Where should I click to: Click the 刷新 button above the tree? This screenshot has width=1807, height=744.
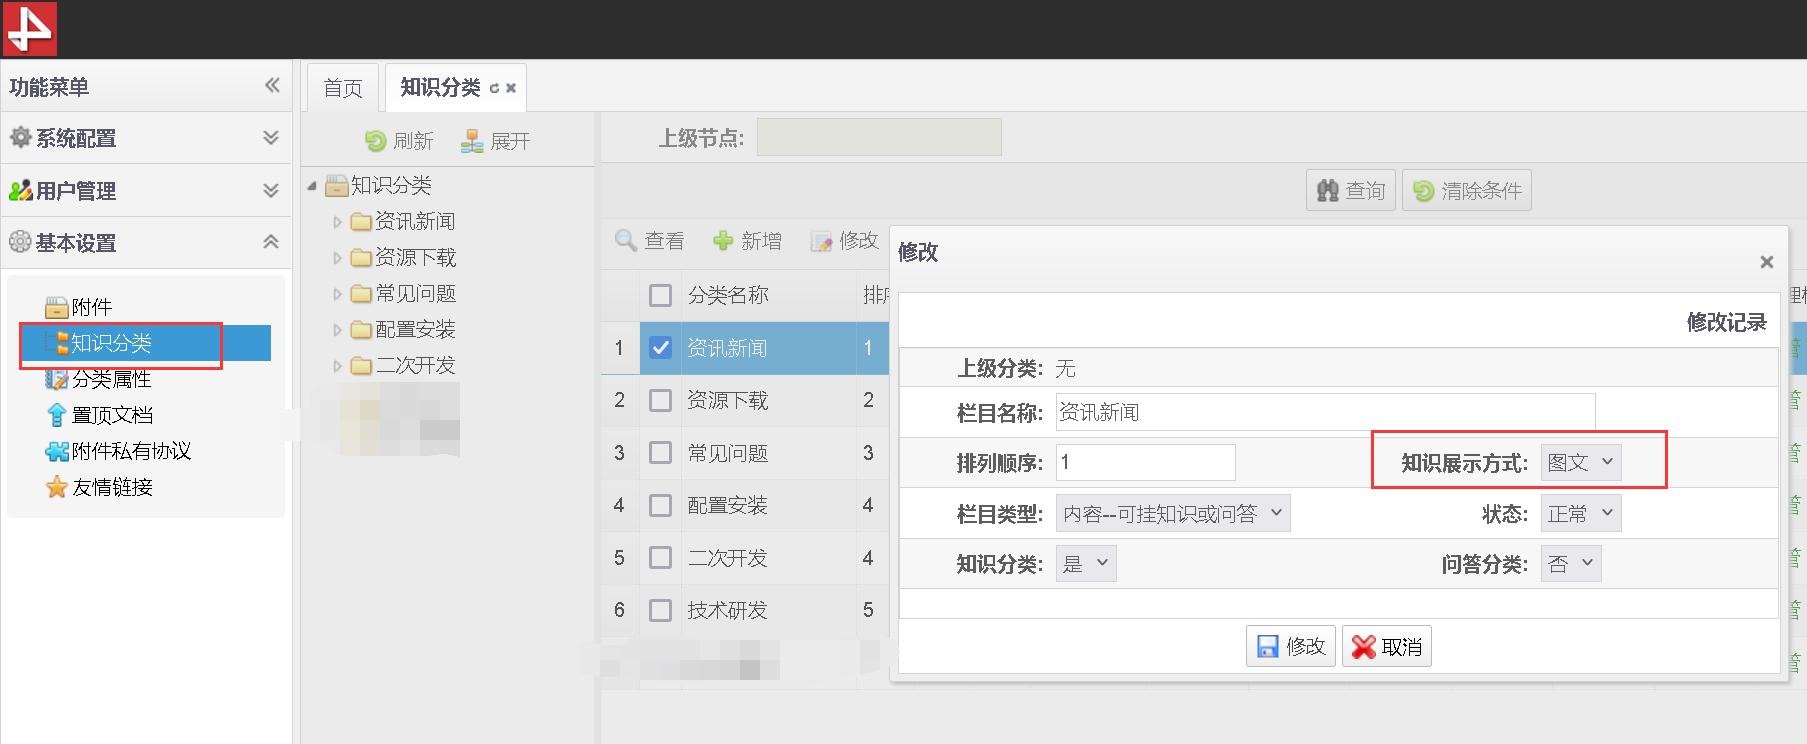tap(399, 141)
